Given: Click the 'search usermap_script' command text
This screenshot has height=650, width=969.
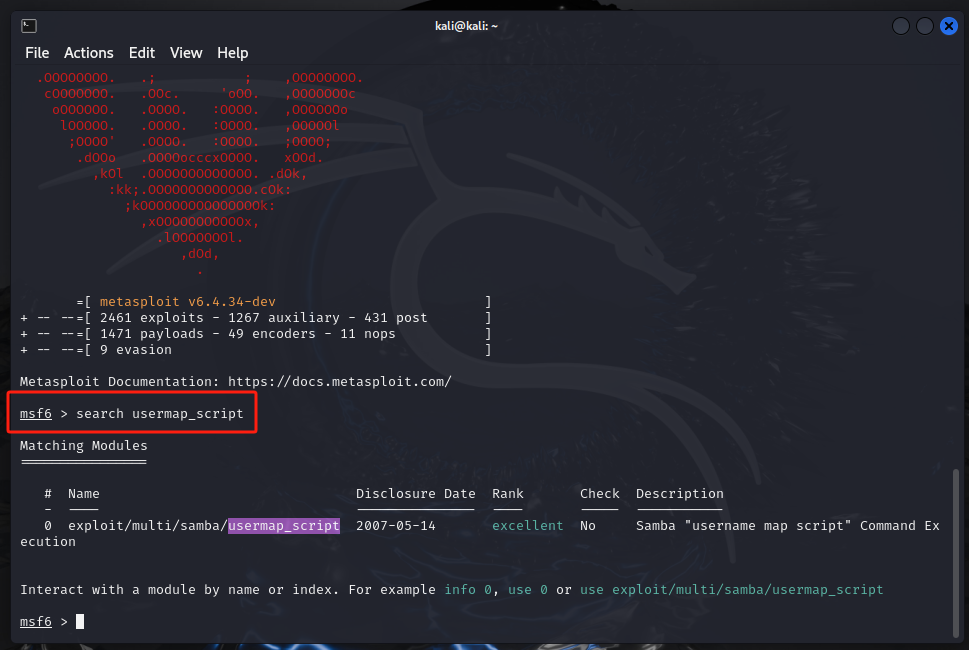Looking at the screenshot, I should pyautogui.click(x=159, y=414).
